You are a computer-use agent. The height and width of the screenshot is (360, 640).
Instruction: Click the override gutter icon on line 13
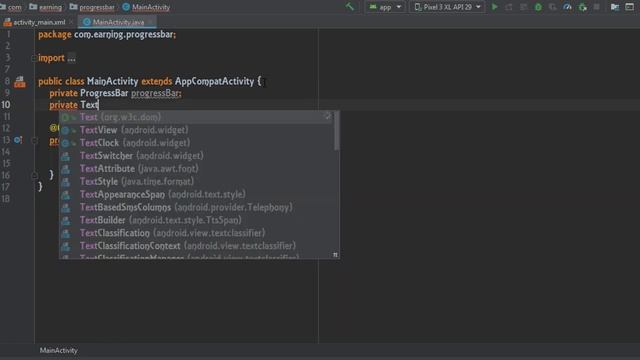tap(18, 140)
